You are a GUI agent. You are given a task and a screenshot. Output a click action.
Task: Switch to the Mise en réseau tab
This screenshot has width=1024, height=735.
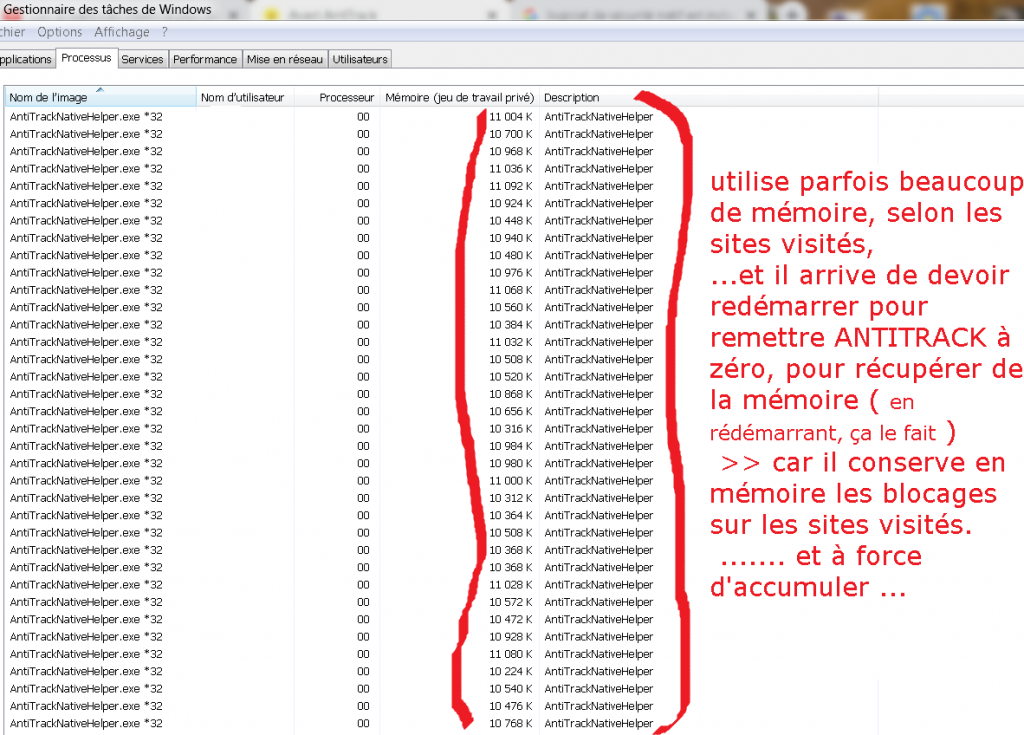click(285, 59)
